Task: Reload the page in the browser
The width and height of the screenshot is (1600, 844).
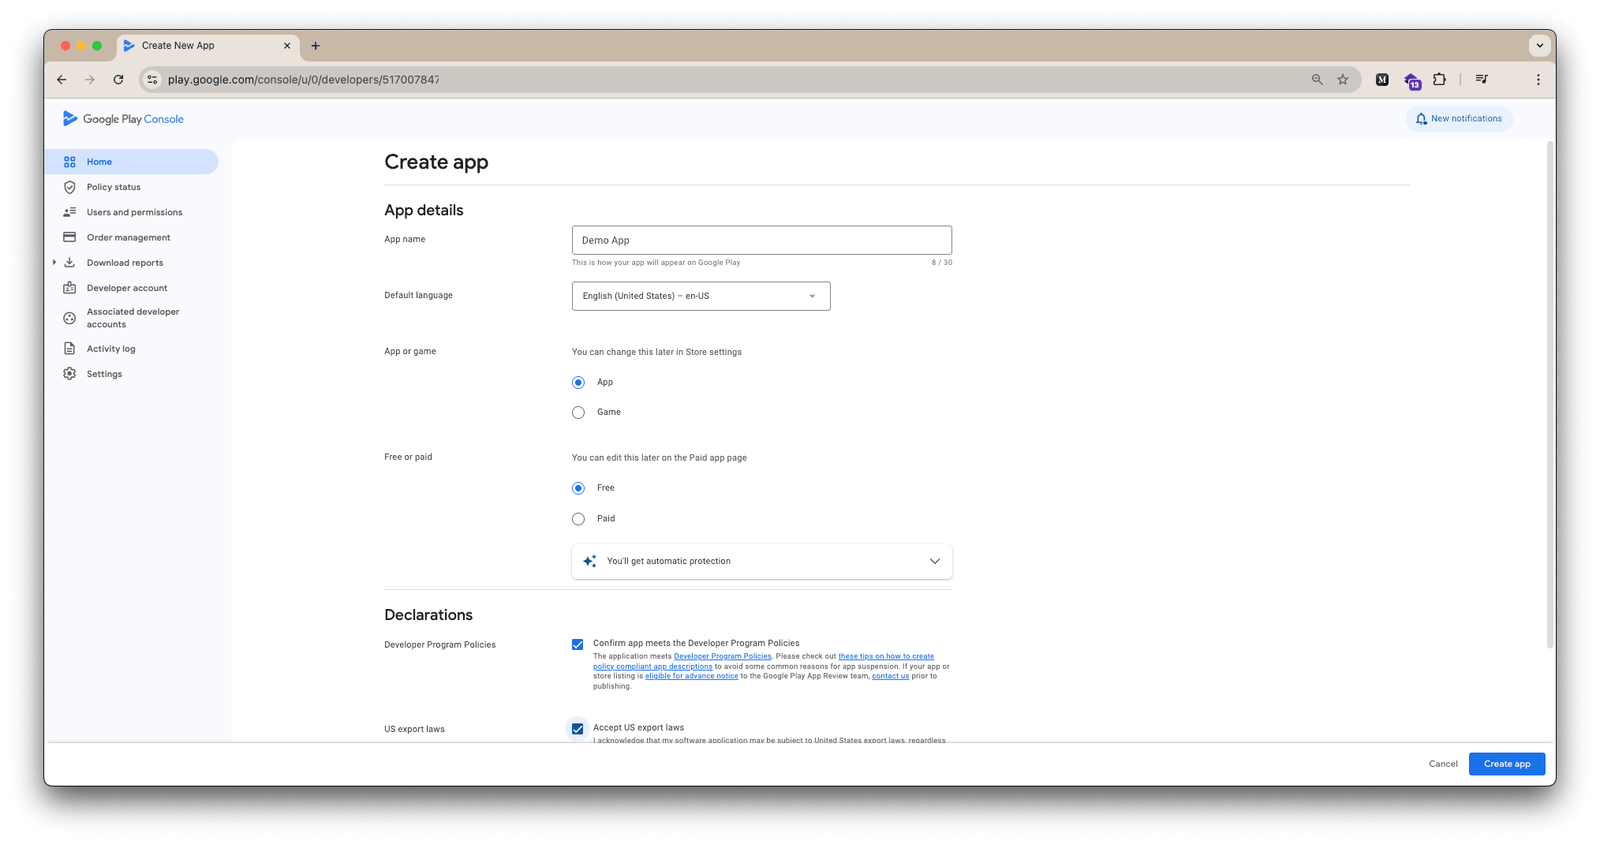Action: coord(118,80)
